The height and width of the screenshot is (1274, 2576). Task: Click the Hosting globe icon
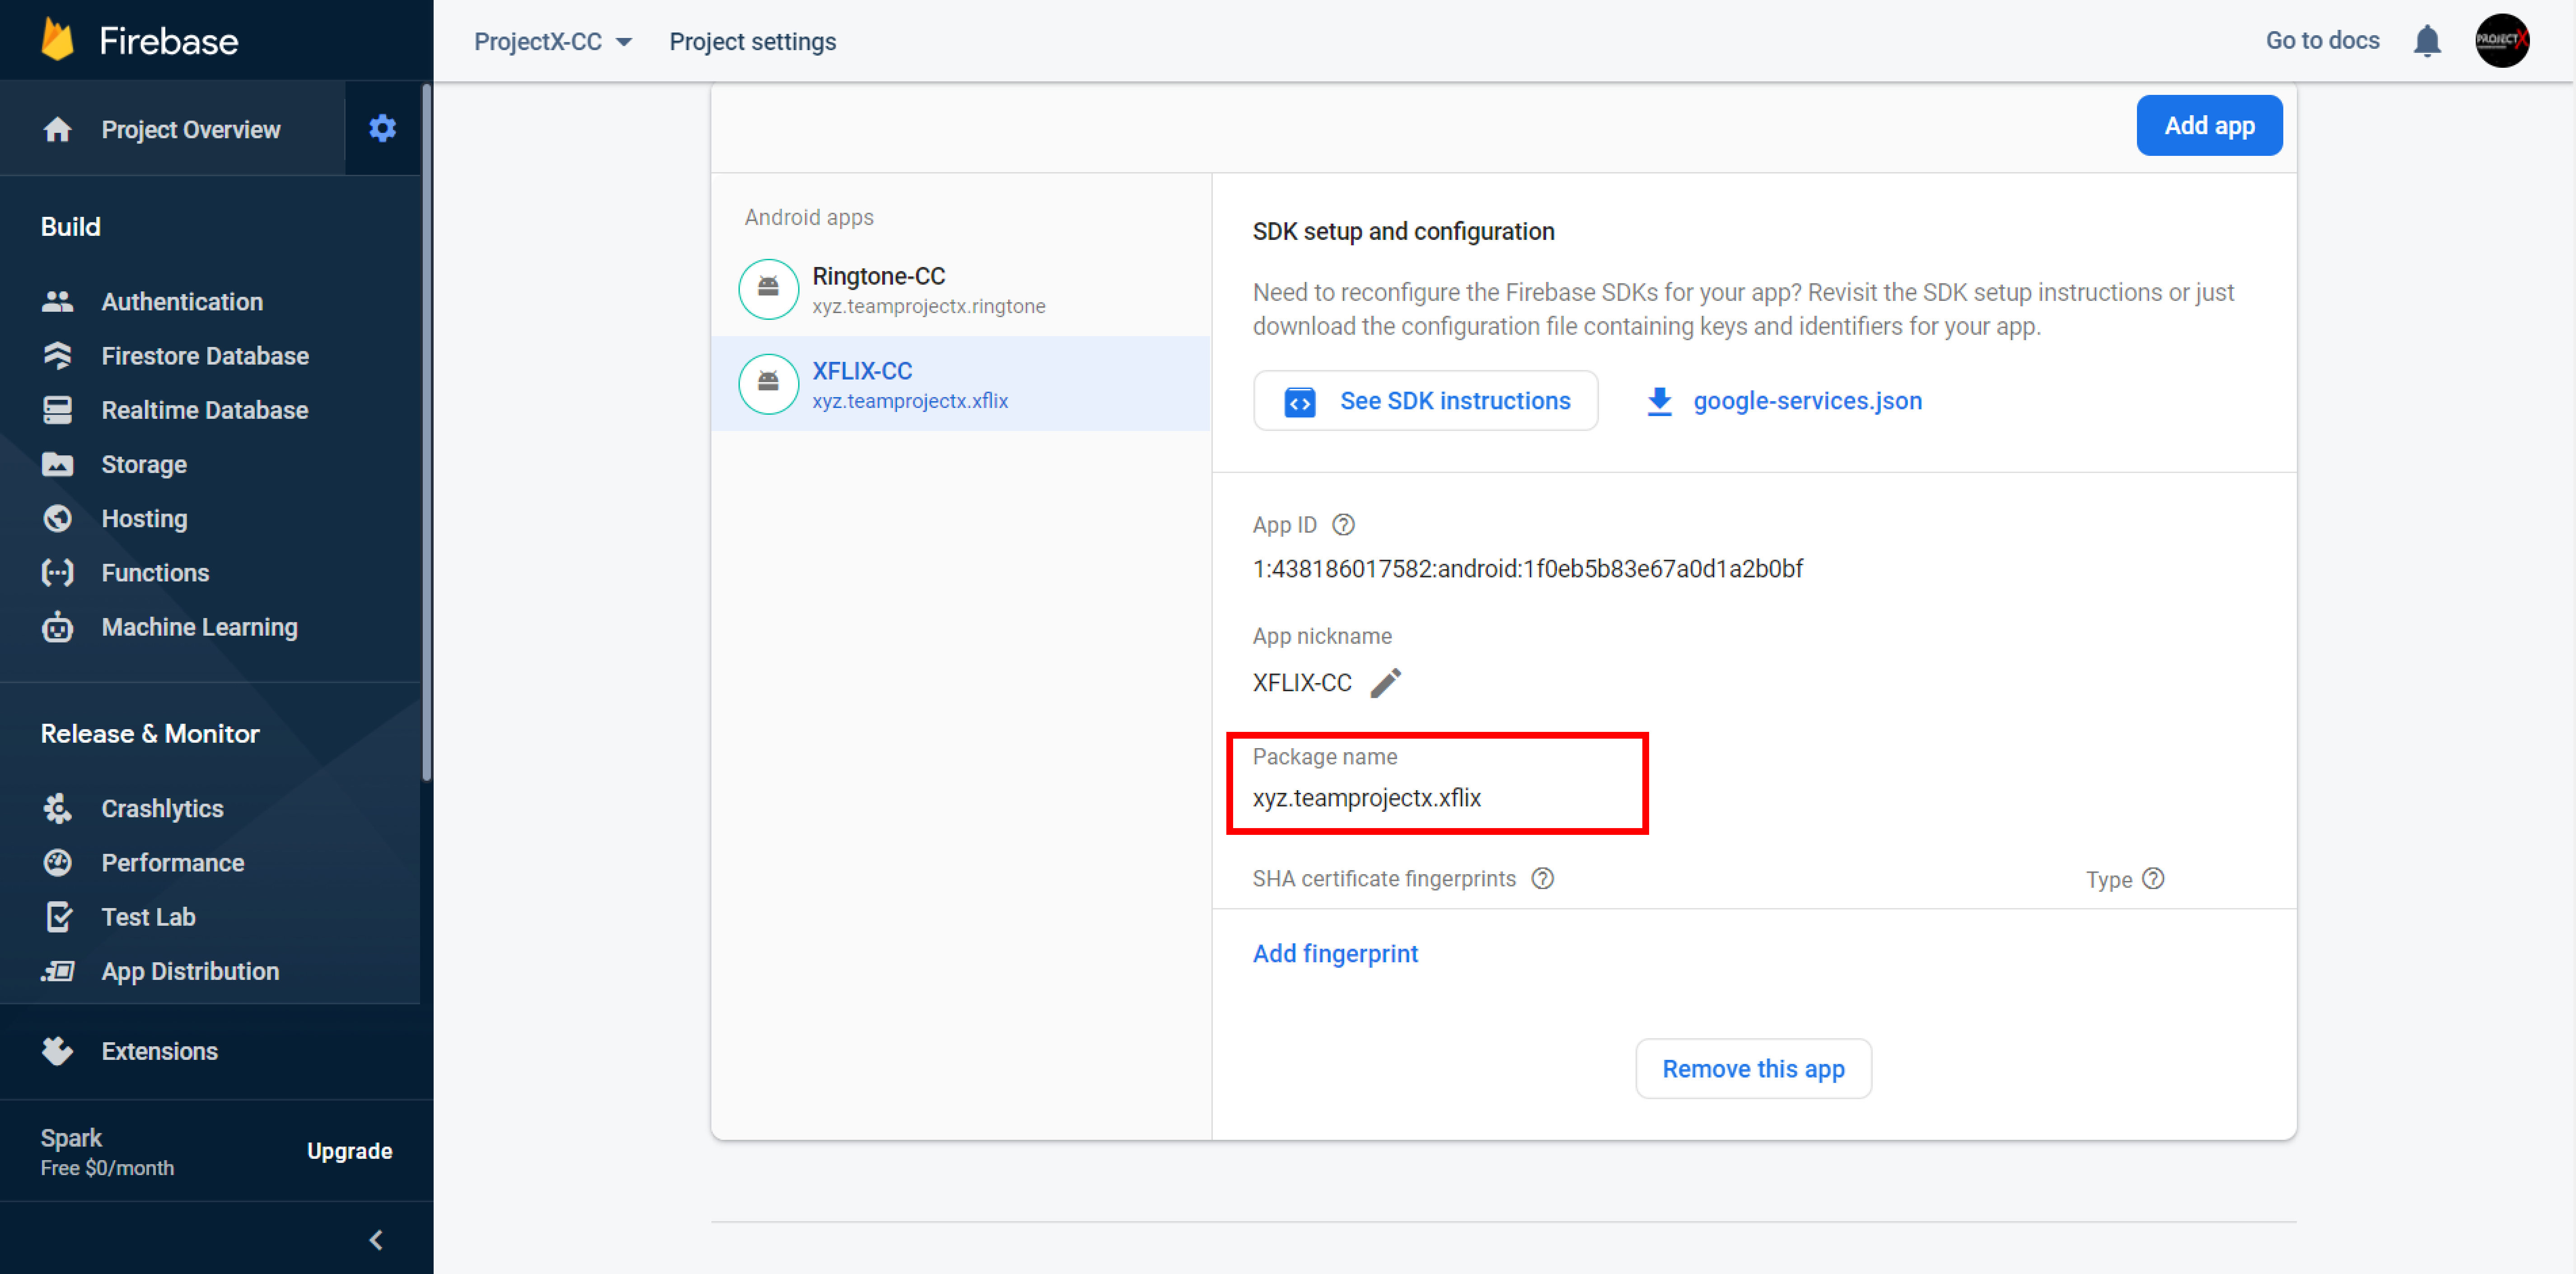coord(58,518)
